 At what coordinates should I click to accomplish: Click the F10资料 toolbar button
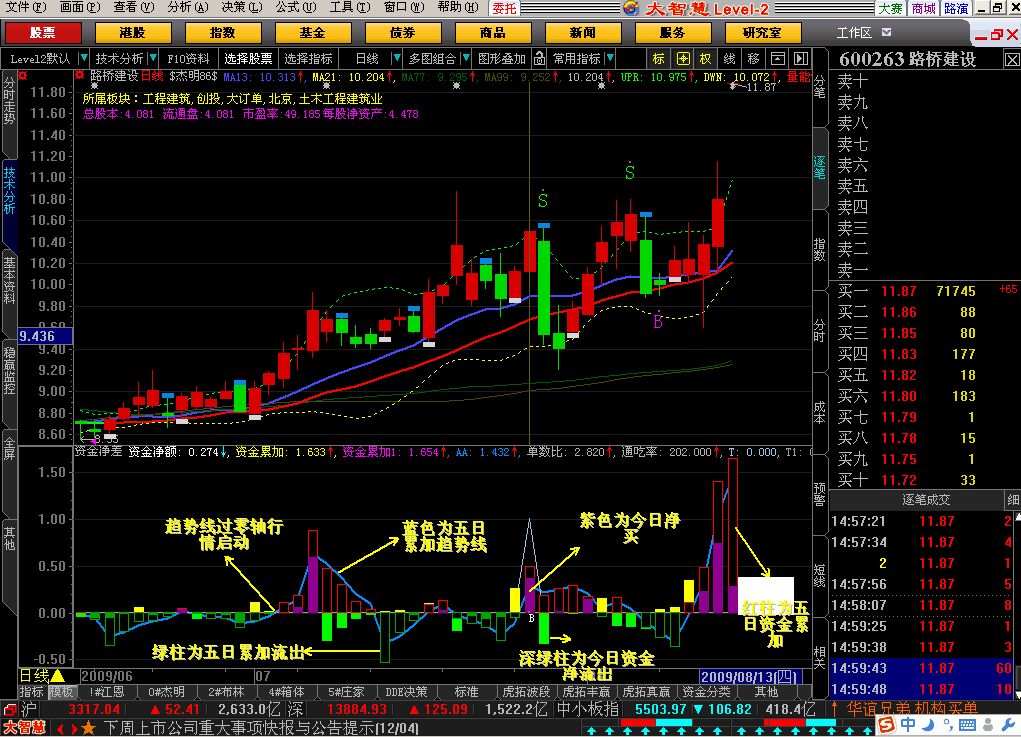tap(188, 59)
